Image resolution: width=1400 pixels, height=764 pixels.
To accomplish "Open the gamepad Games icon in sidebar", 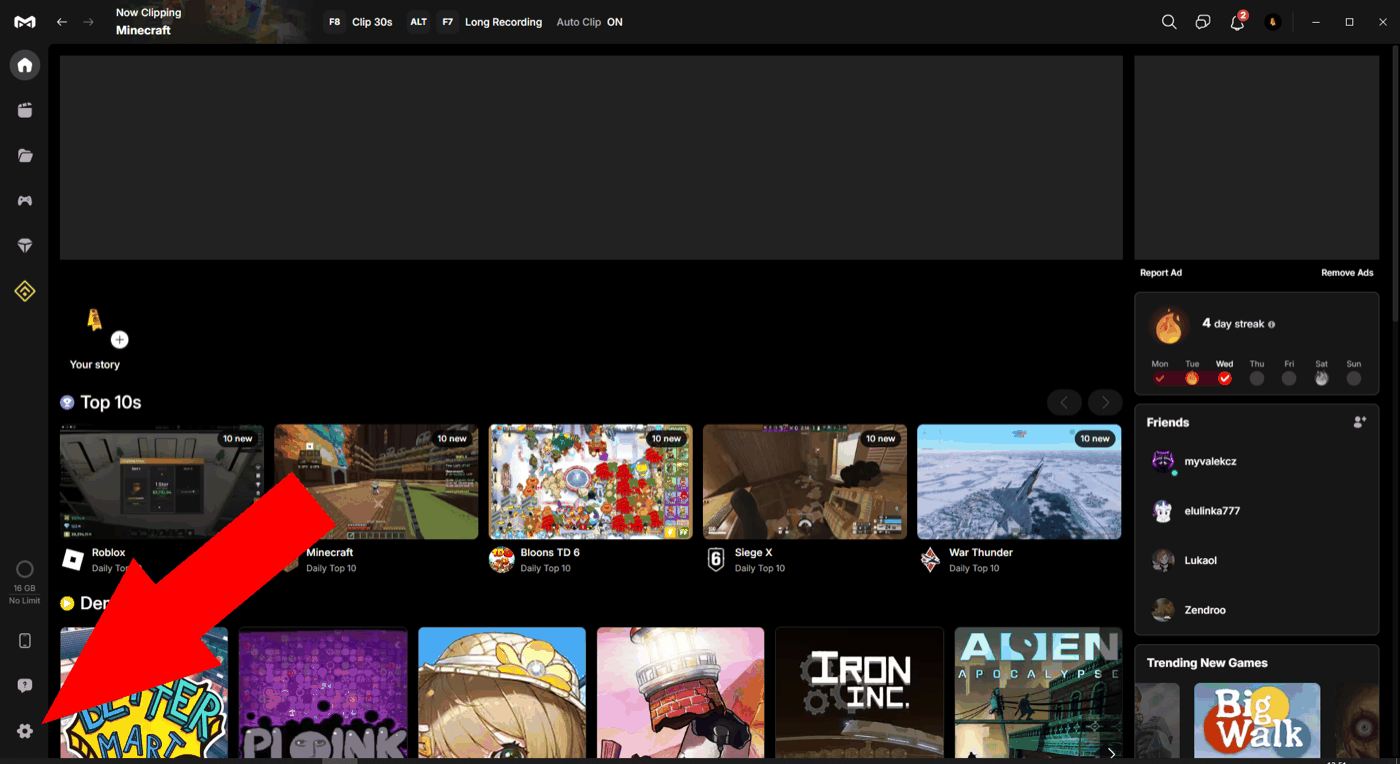I will tap(25, 201).
